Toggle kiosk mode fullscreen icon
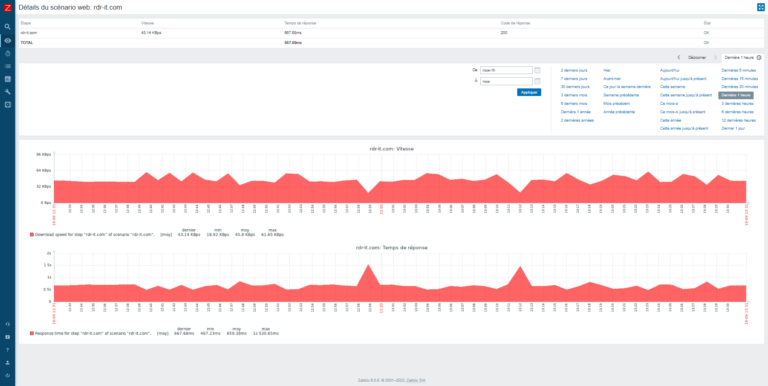Image resolution: width=768 pixels, height=386 pixels. 761,7
